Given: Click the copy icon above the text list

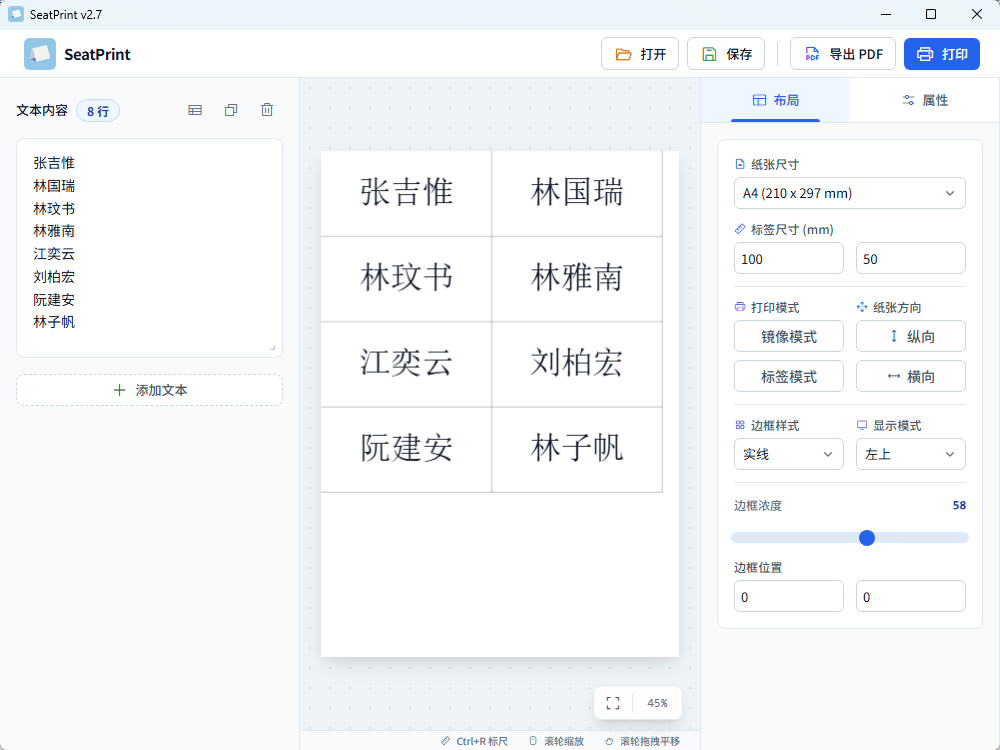Looking at the screenshot, I should tap(231, 110).
